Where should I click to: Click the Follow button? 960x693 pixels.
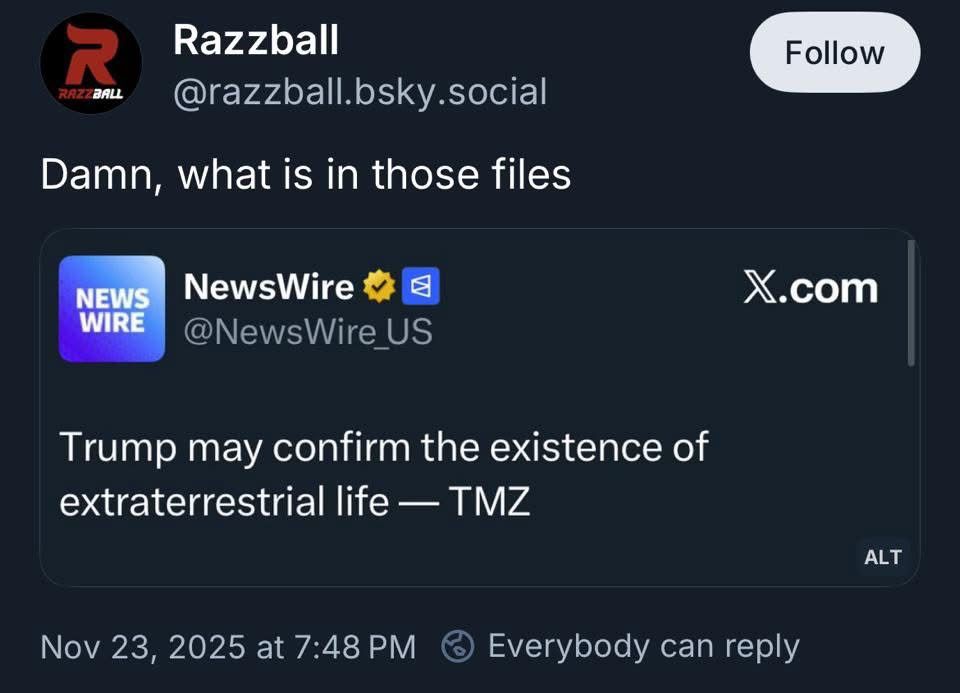(834, 53)
